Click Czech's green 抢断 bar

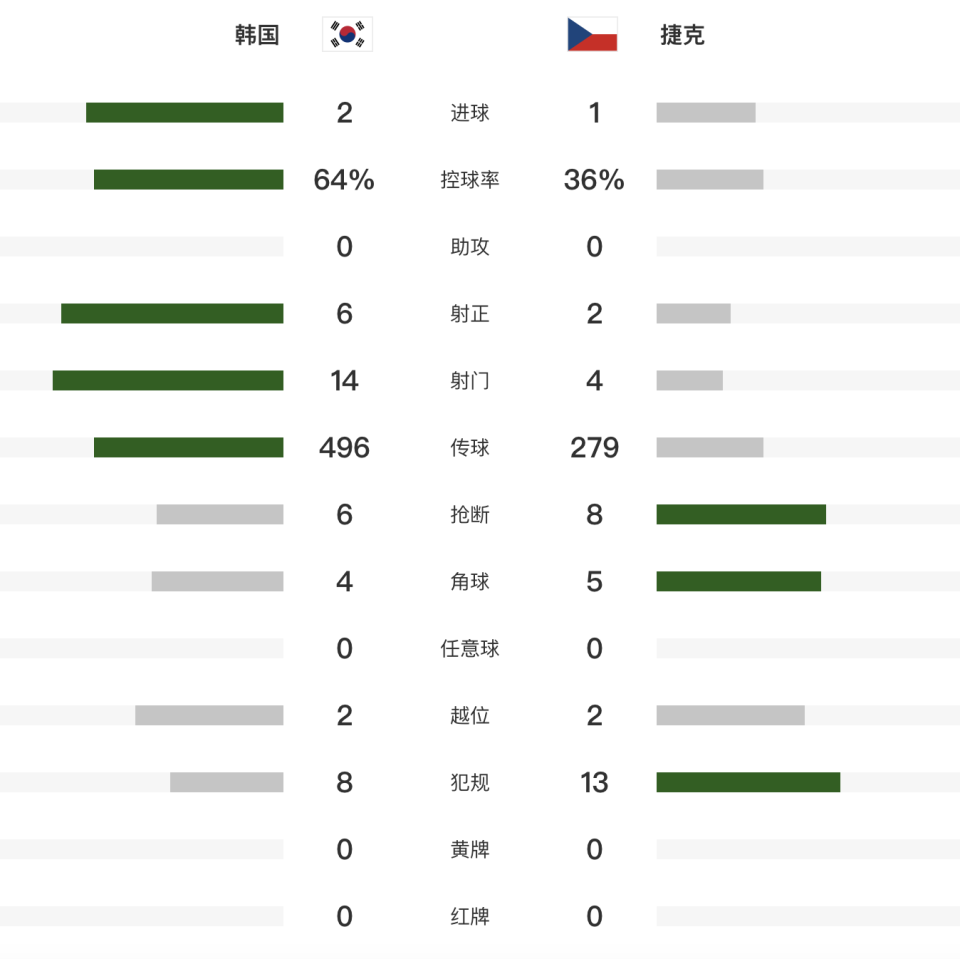pyautogui.click(x=741, y=514)
